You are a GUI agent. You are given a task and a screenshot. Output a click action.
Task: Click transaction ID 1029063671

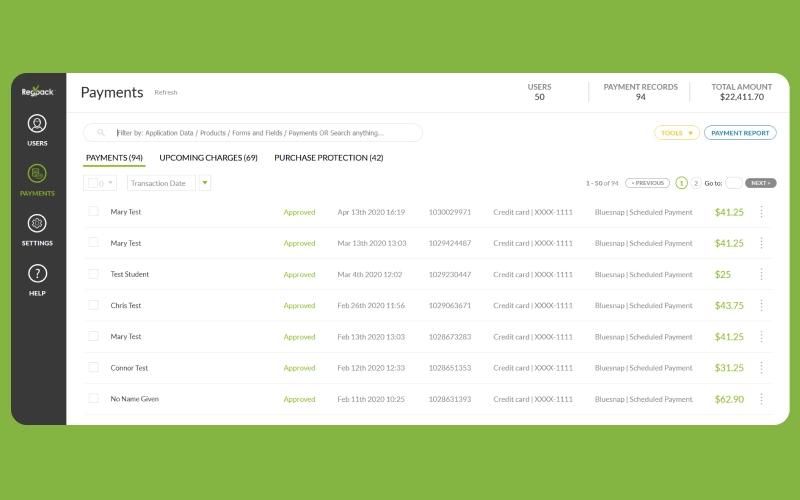449,305
